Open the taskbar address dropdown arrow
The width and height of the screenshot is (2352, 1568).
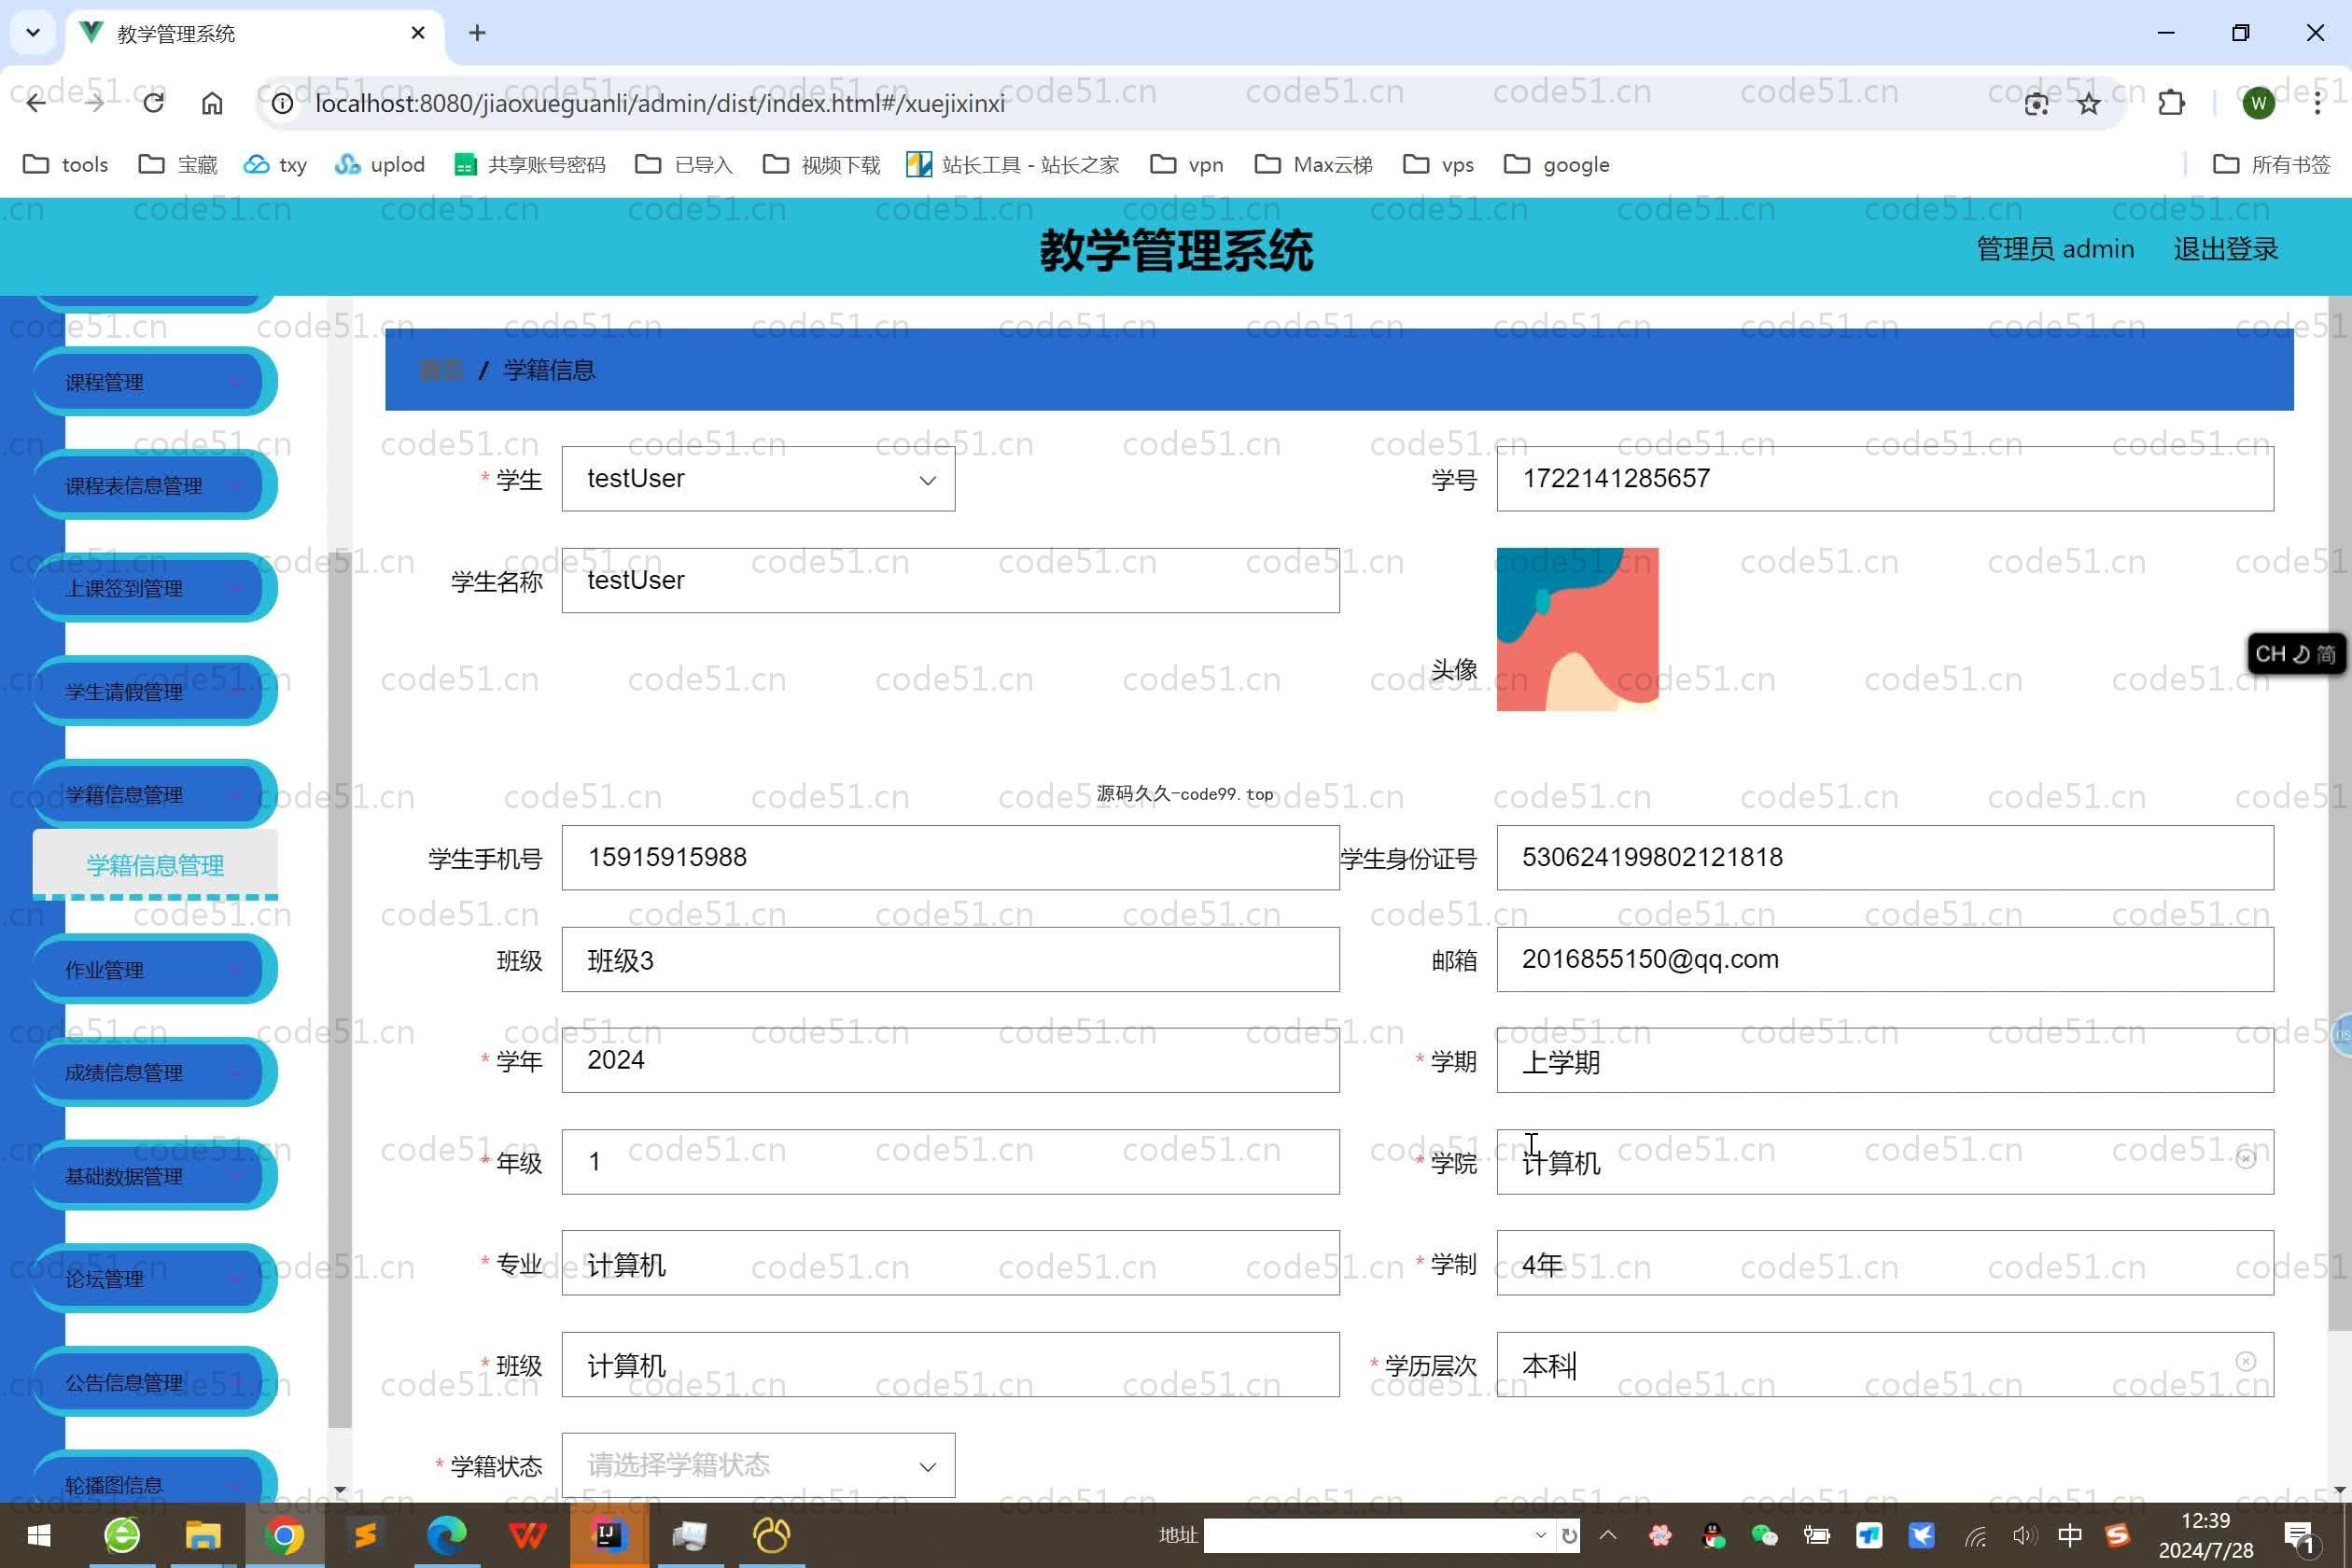coord(1540,1535)
